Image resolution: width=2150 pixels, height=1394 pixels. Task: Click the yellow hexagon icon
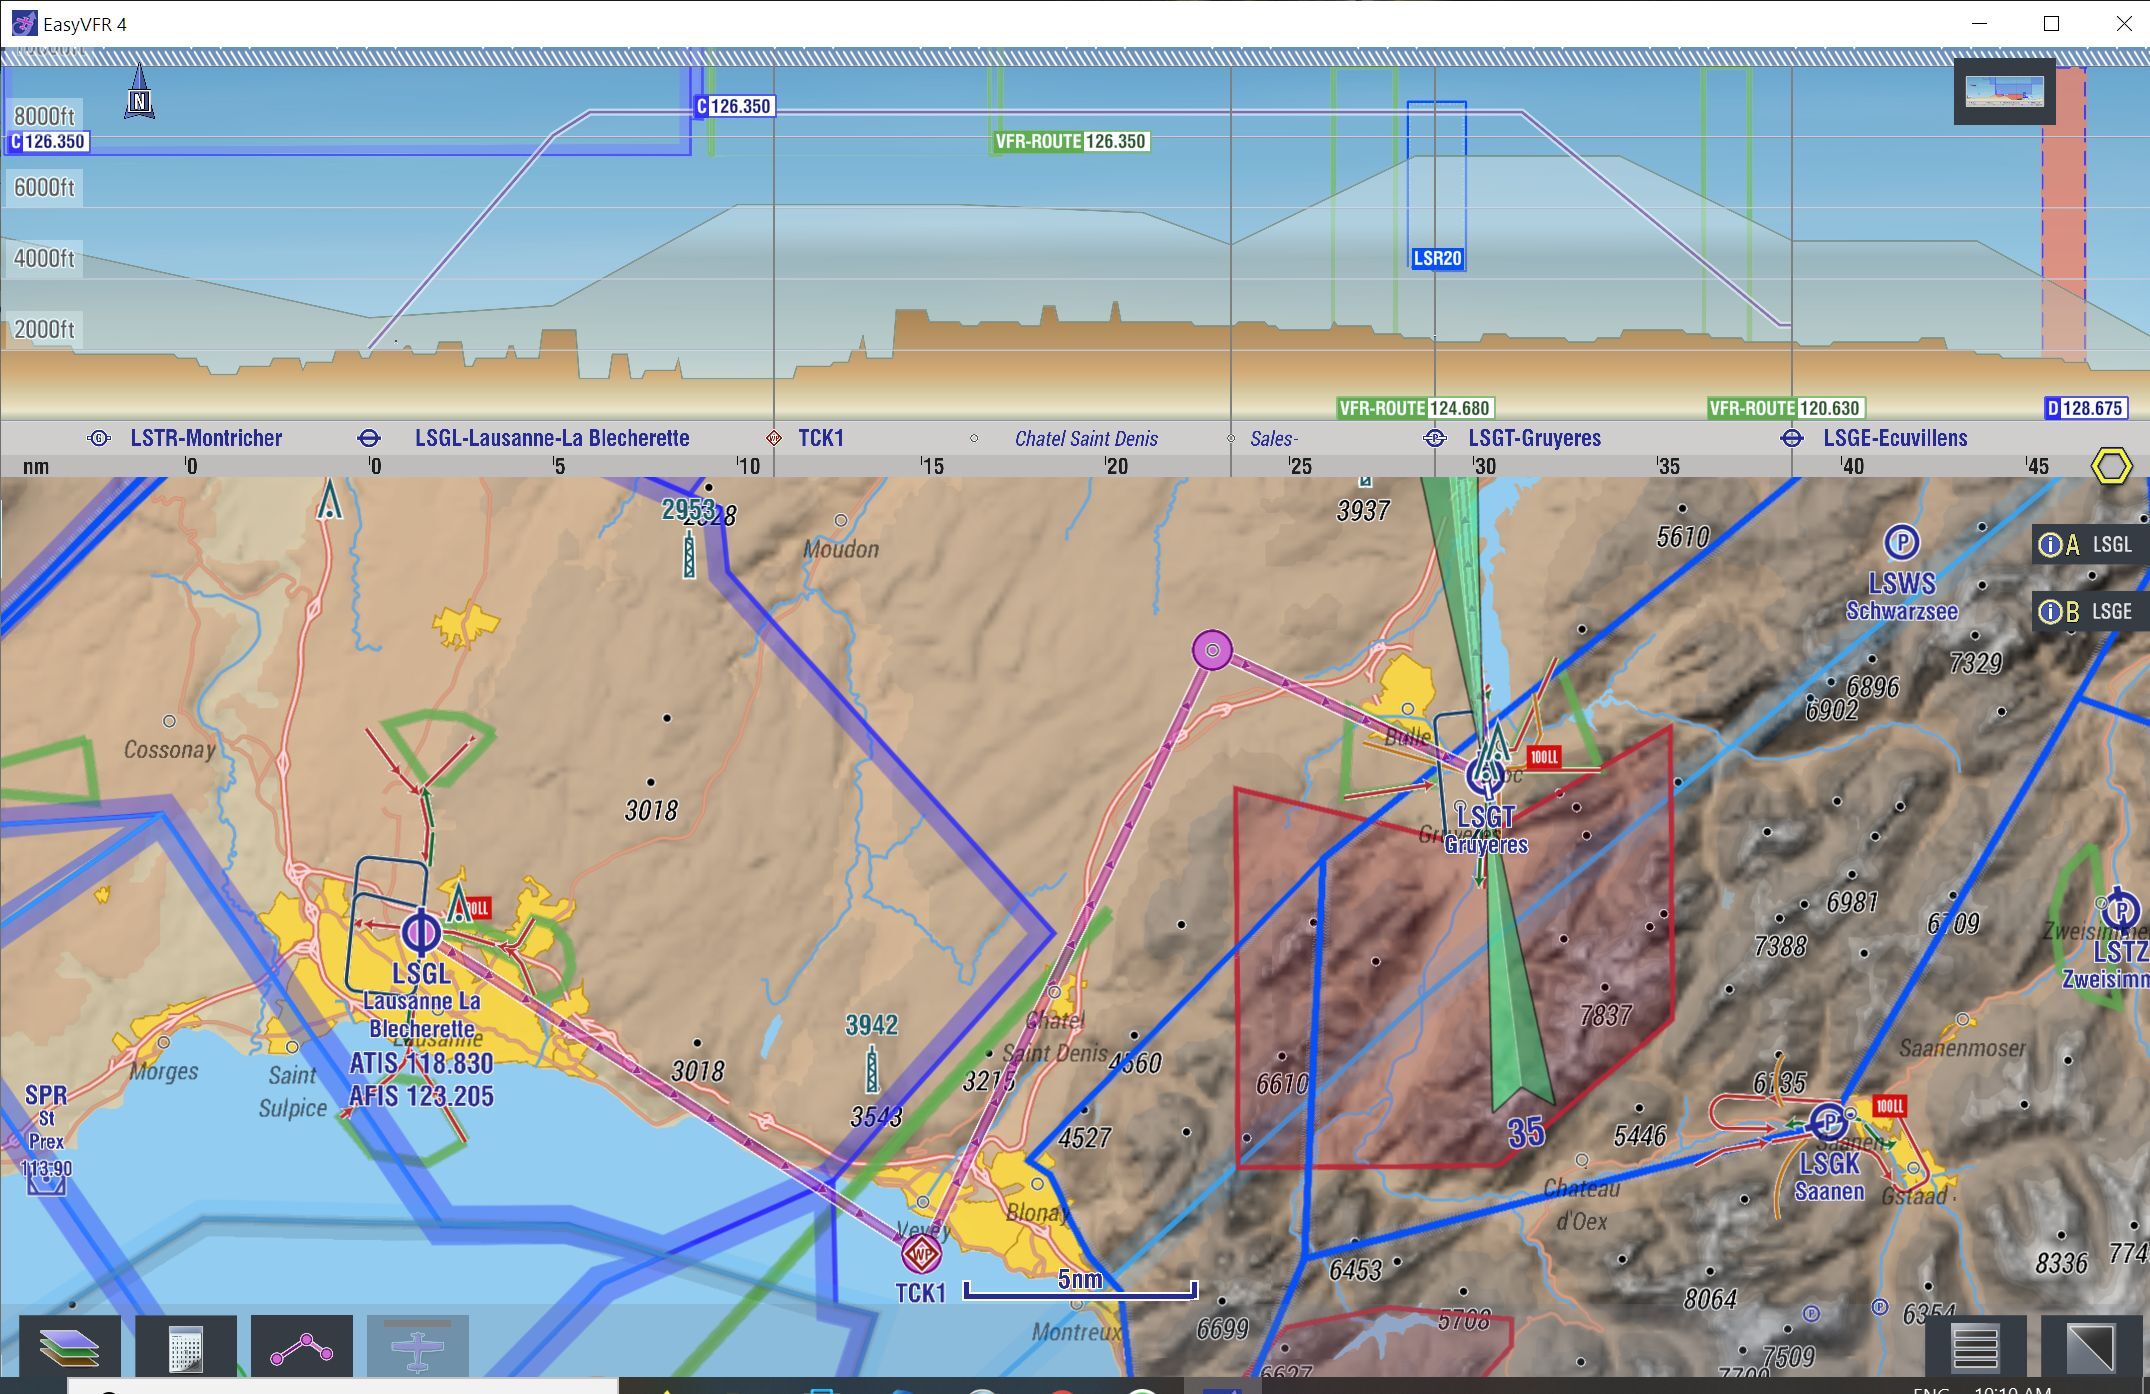[x=2111, y=466]
